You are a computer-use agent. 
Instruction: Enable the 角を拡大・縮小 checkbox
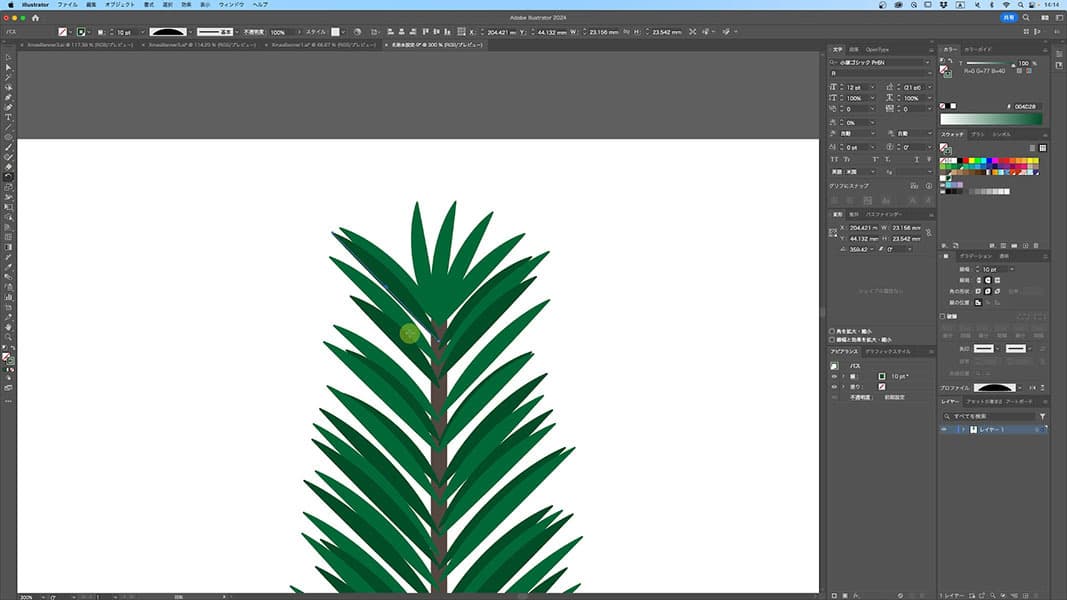[832, 331]
